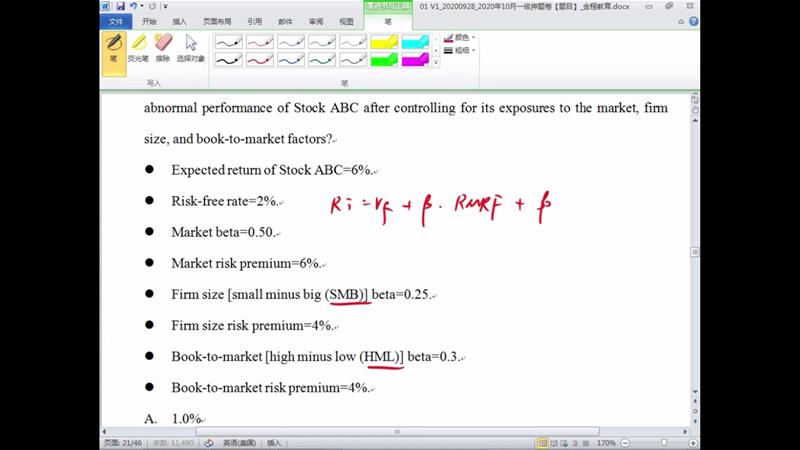Switch to the 审阅 (Review) ribbon tab
The width and height of the screenshot is (800, 450).
[315, 20]
